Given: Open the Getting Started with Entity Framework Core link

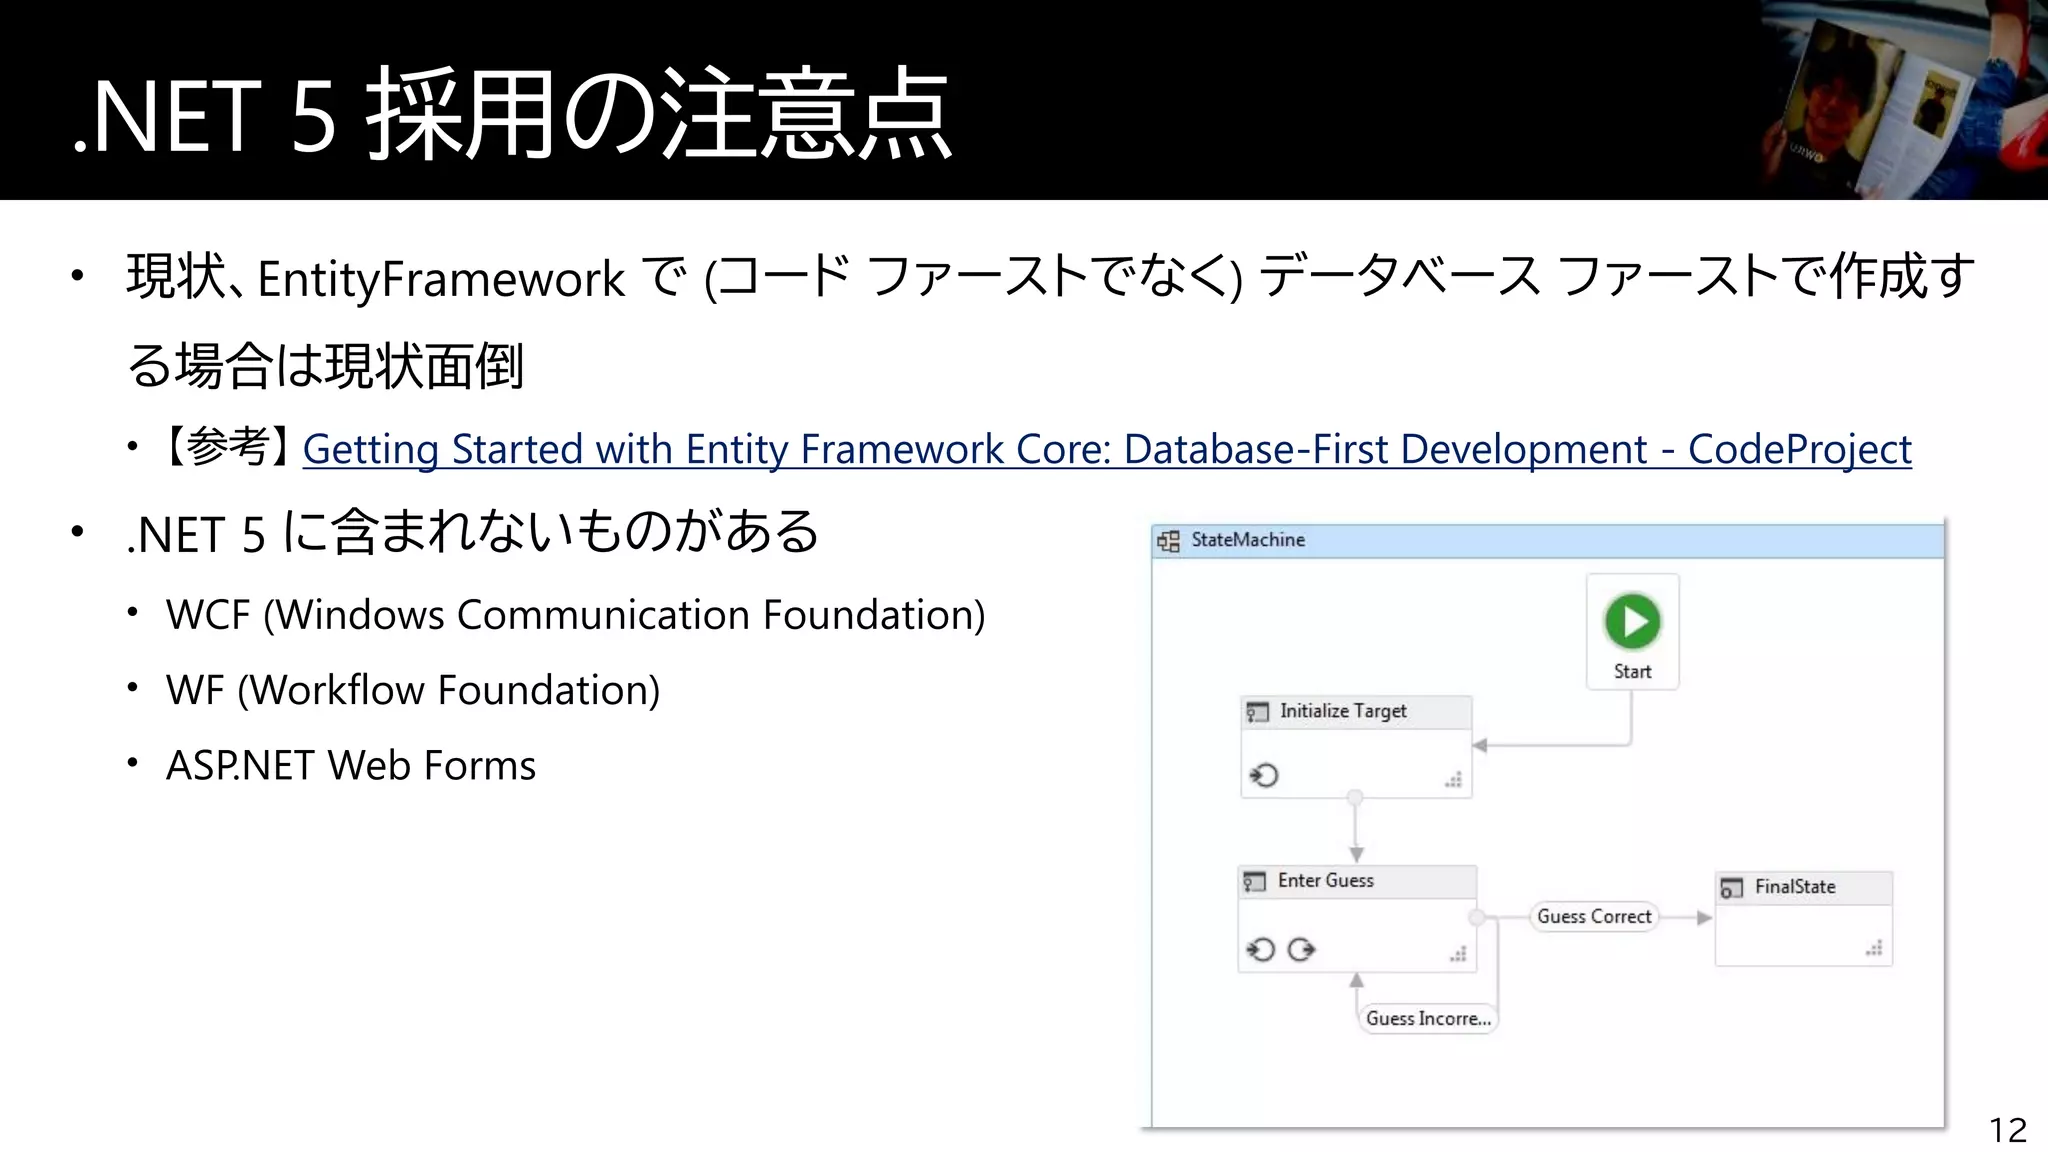Looking at the screenshot, I should click(x=1107, y=449).
